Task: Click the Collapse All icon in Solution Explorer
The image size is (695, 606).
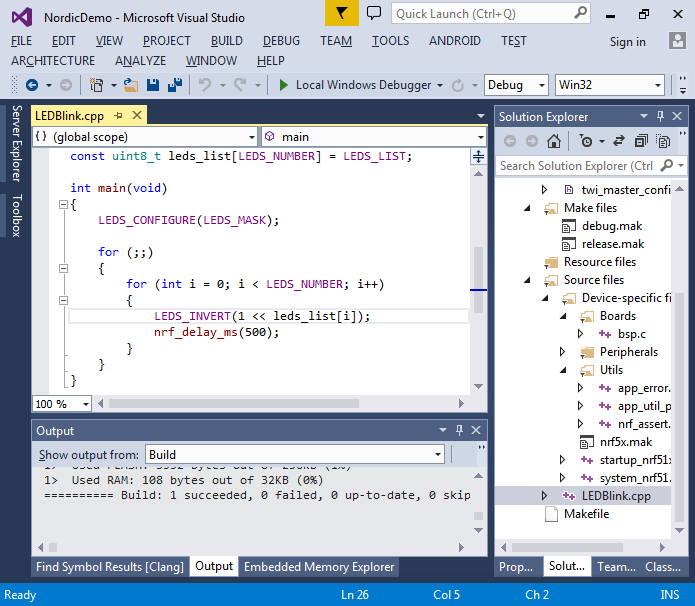Action: point(641,141)
